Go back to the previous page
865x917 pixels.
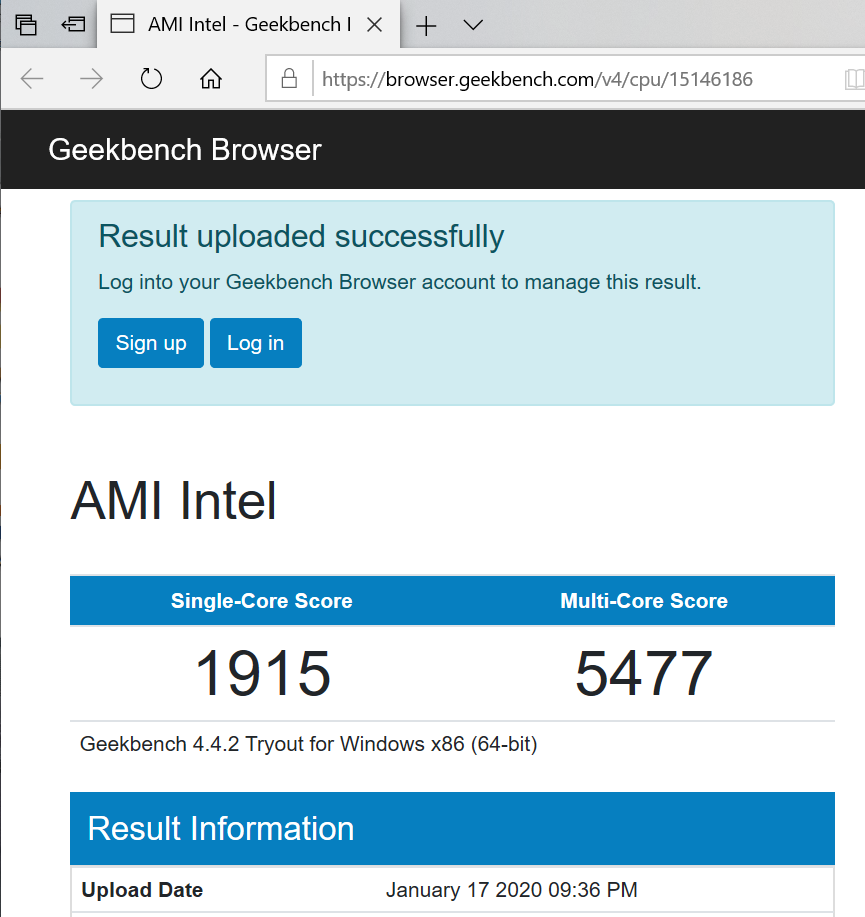[x=32, y=78]
